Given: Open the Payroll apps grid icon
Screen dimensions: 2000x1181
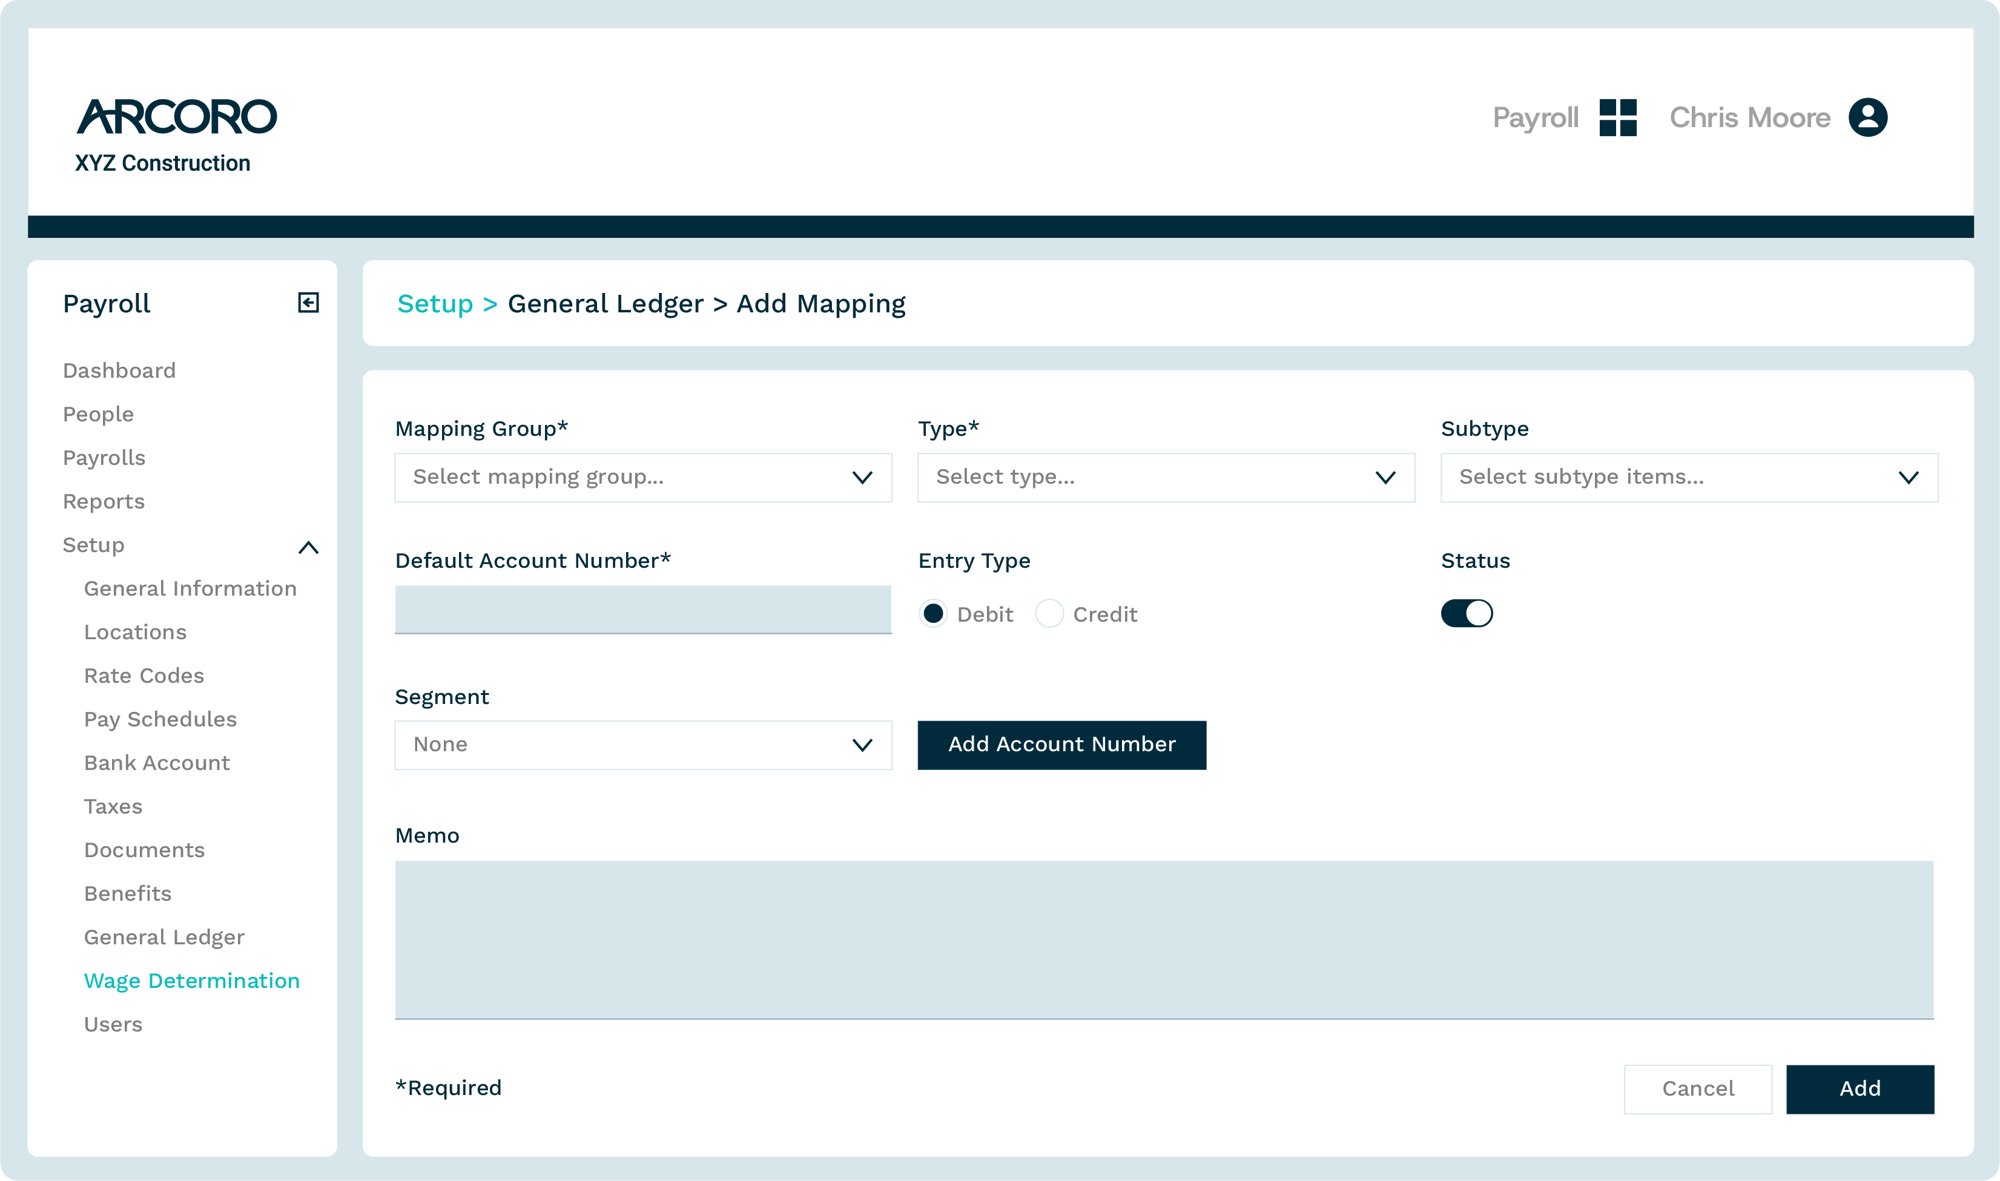Looking at the screenshot, I should pos(1617,118).
